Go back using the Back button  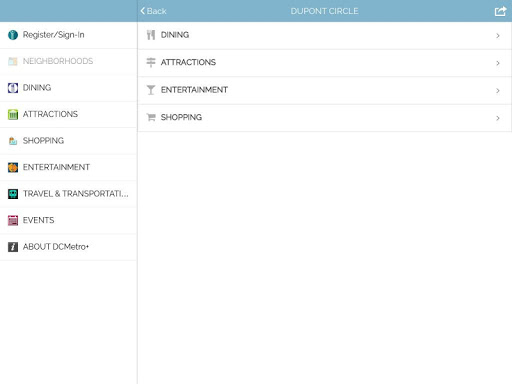click(153, 11)
